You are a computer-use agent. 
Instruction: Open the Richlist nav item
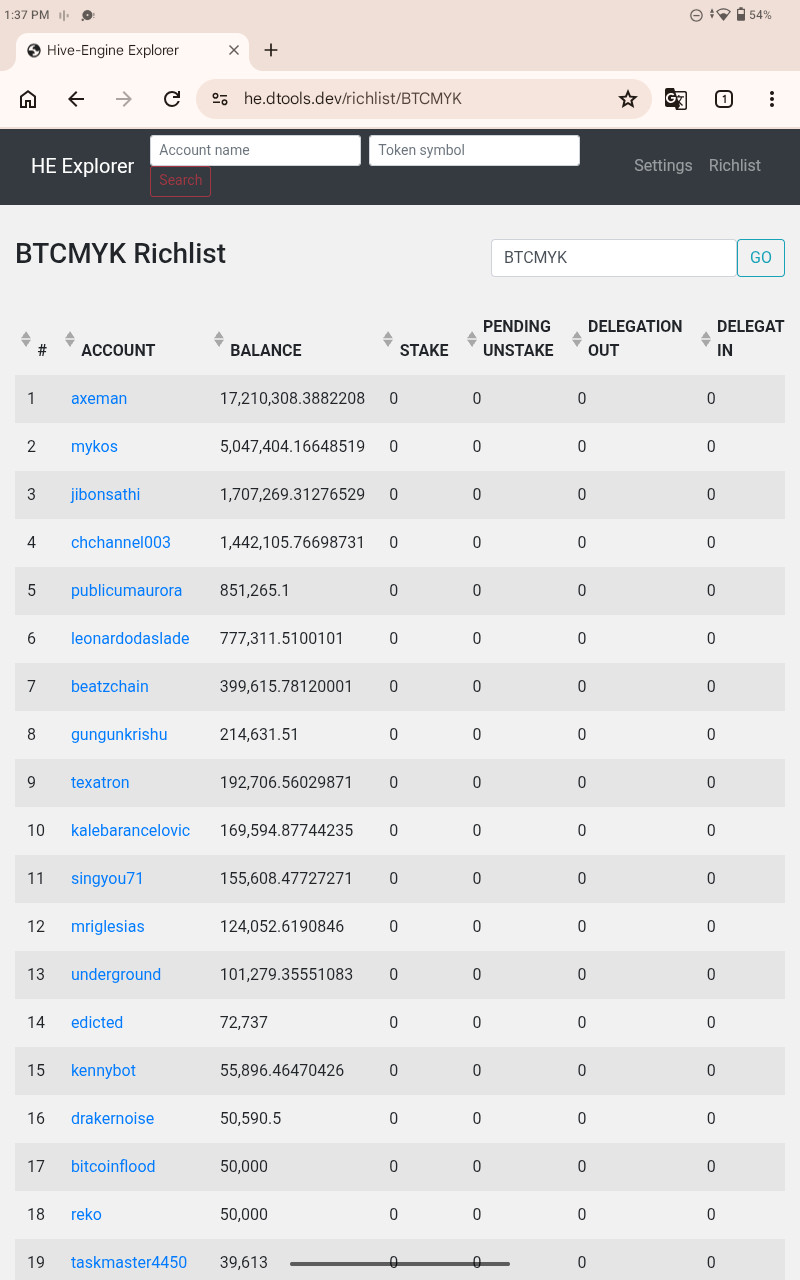[x=735, y=166]
